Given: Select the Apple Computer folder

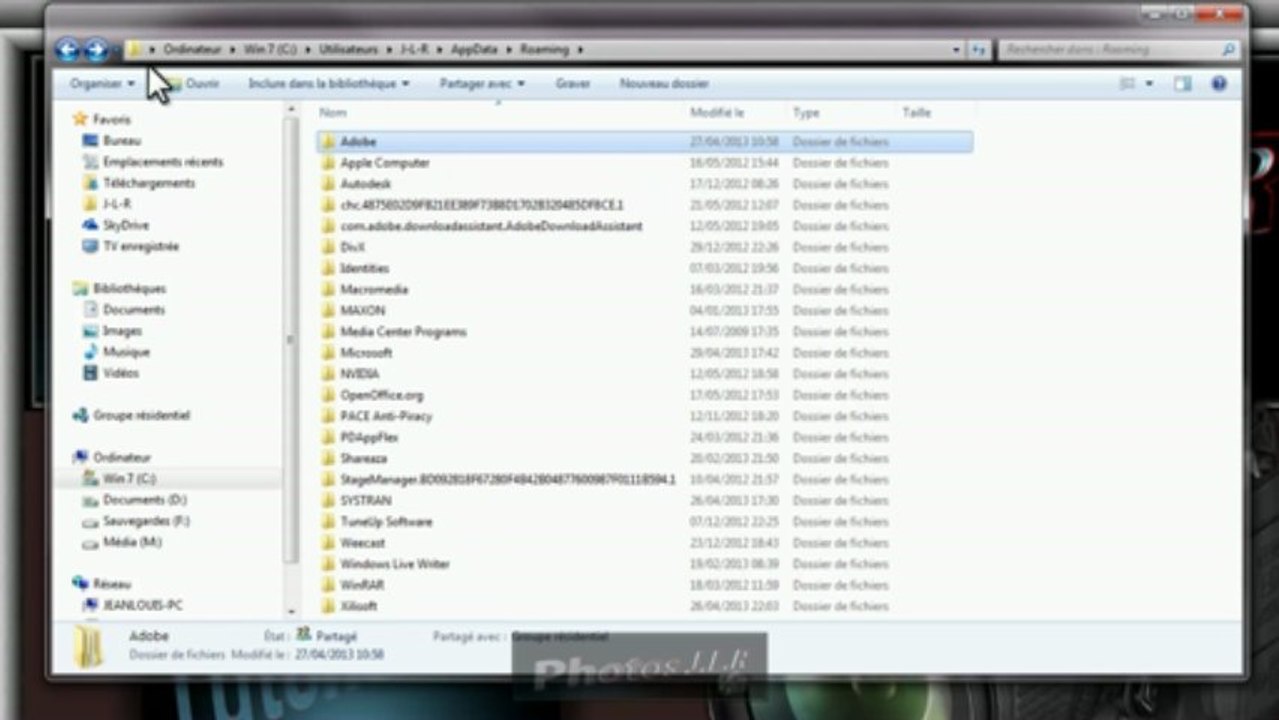Looking at the screenshot, I should click(x=384, y=163).
